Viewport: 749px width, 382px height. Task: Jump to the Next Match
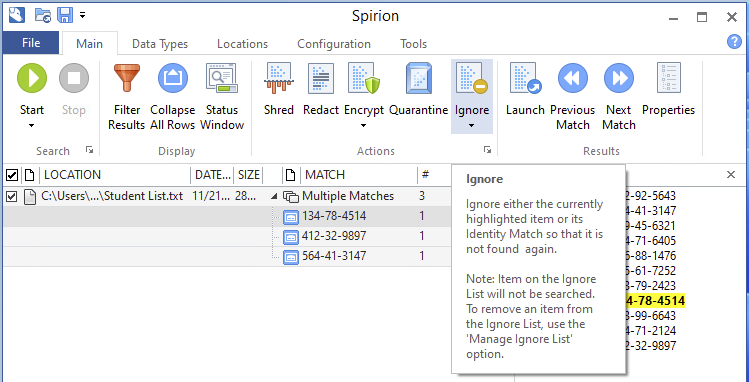[x=619, y=97]
